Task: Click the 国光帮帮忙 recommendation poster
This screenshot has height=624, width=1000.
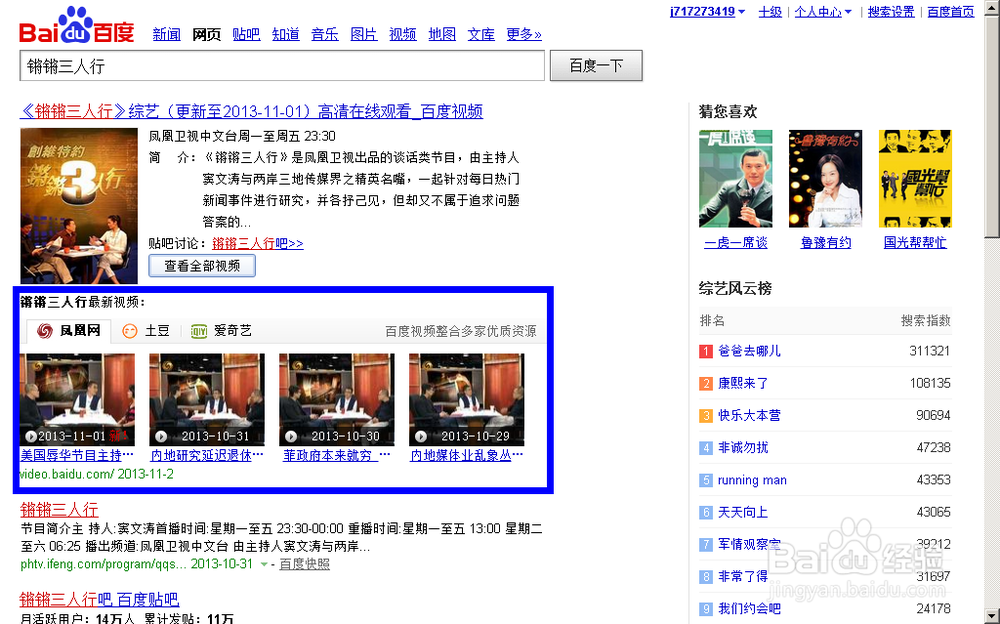Action: (x=915, y=179)
